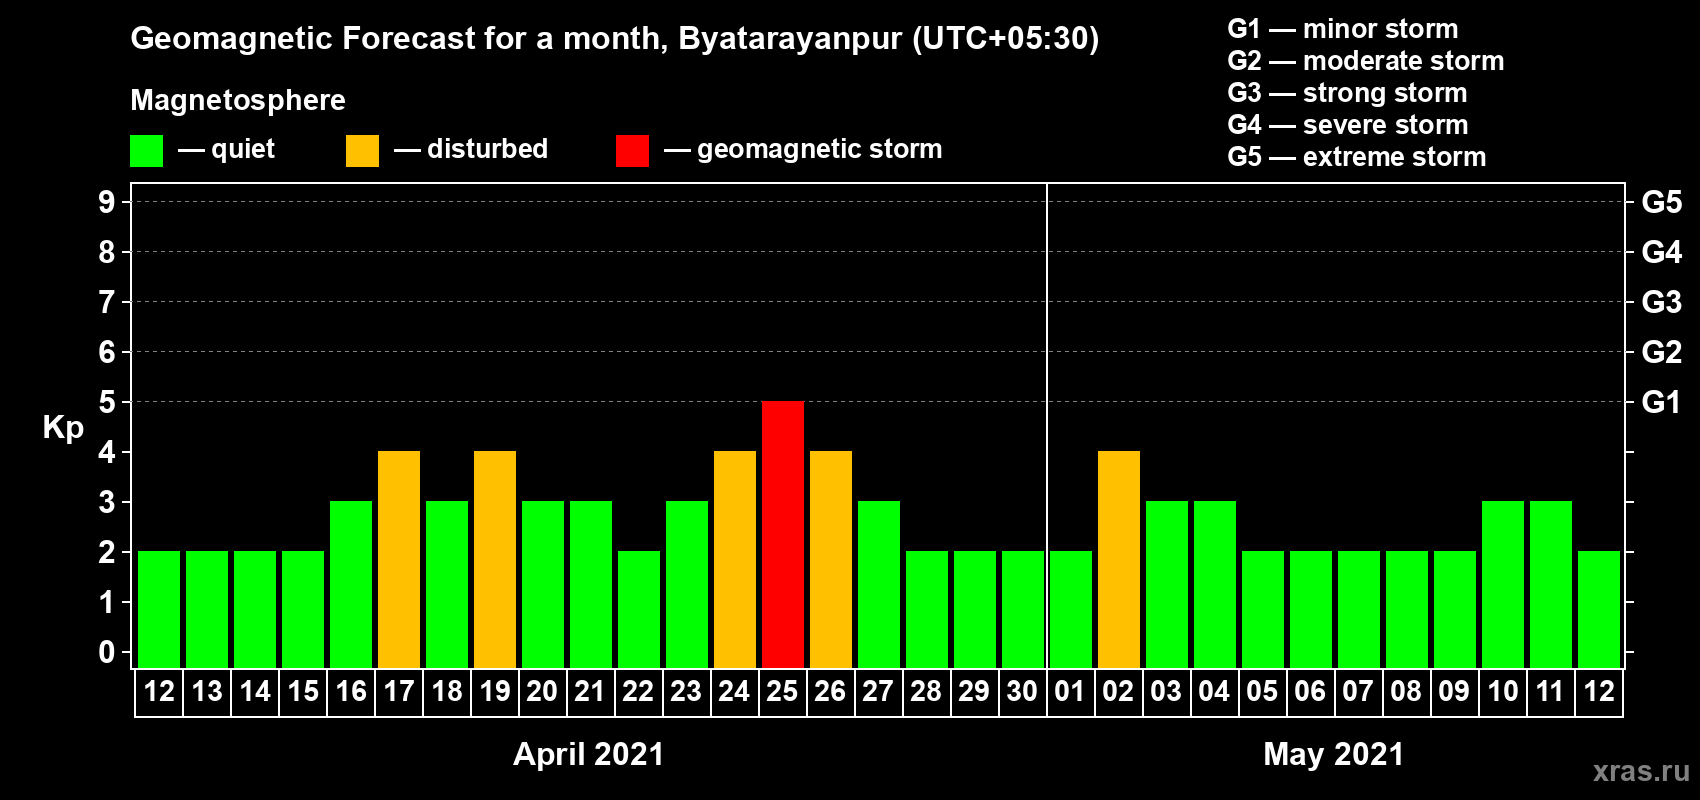
Task: Click date label 30 on the axis
Action: (x=1022, y=691)
